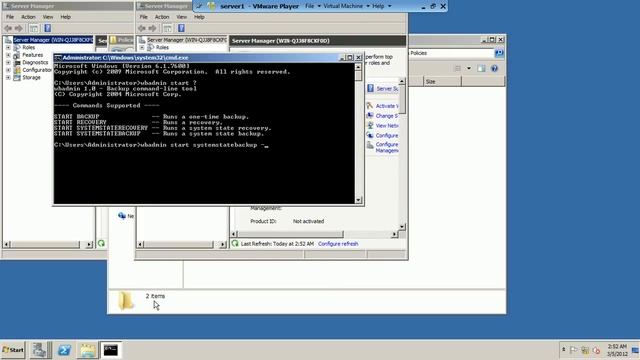This screenshot has height=360, width=640.
Task: Open the view options dropdown arrow in Explorer
Action: [x=469, y=69]
